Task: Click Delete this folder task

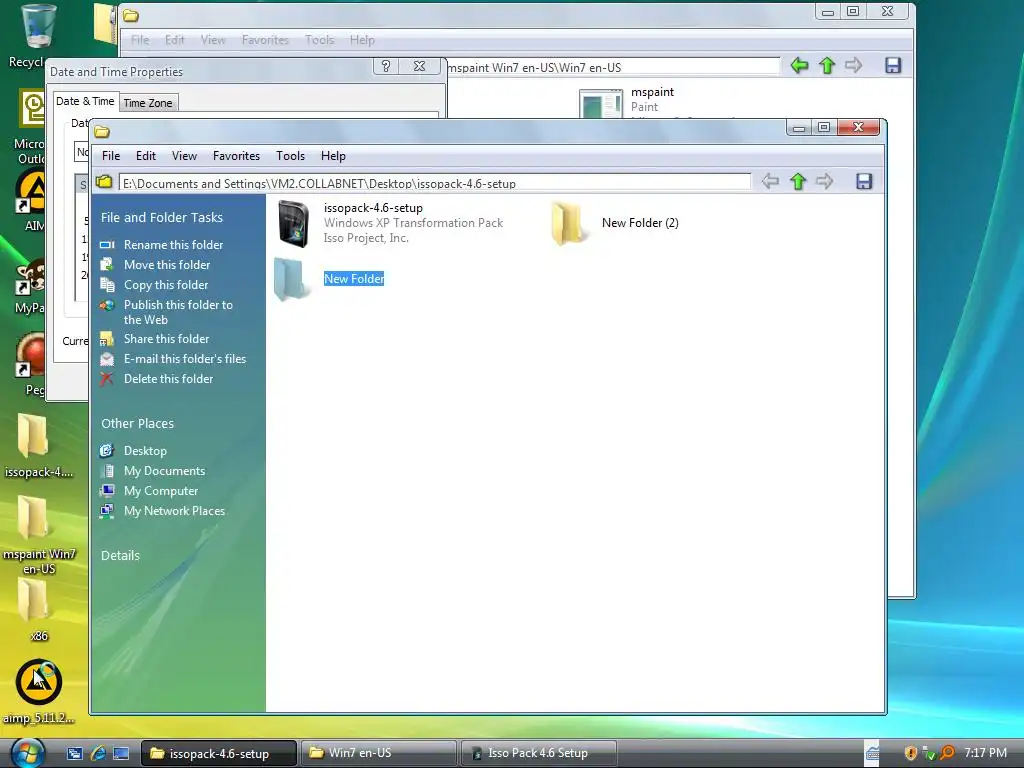Action: point(168,379)
